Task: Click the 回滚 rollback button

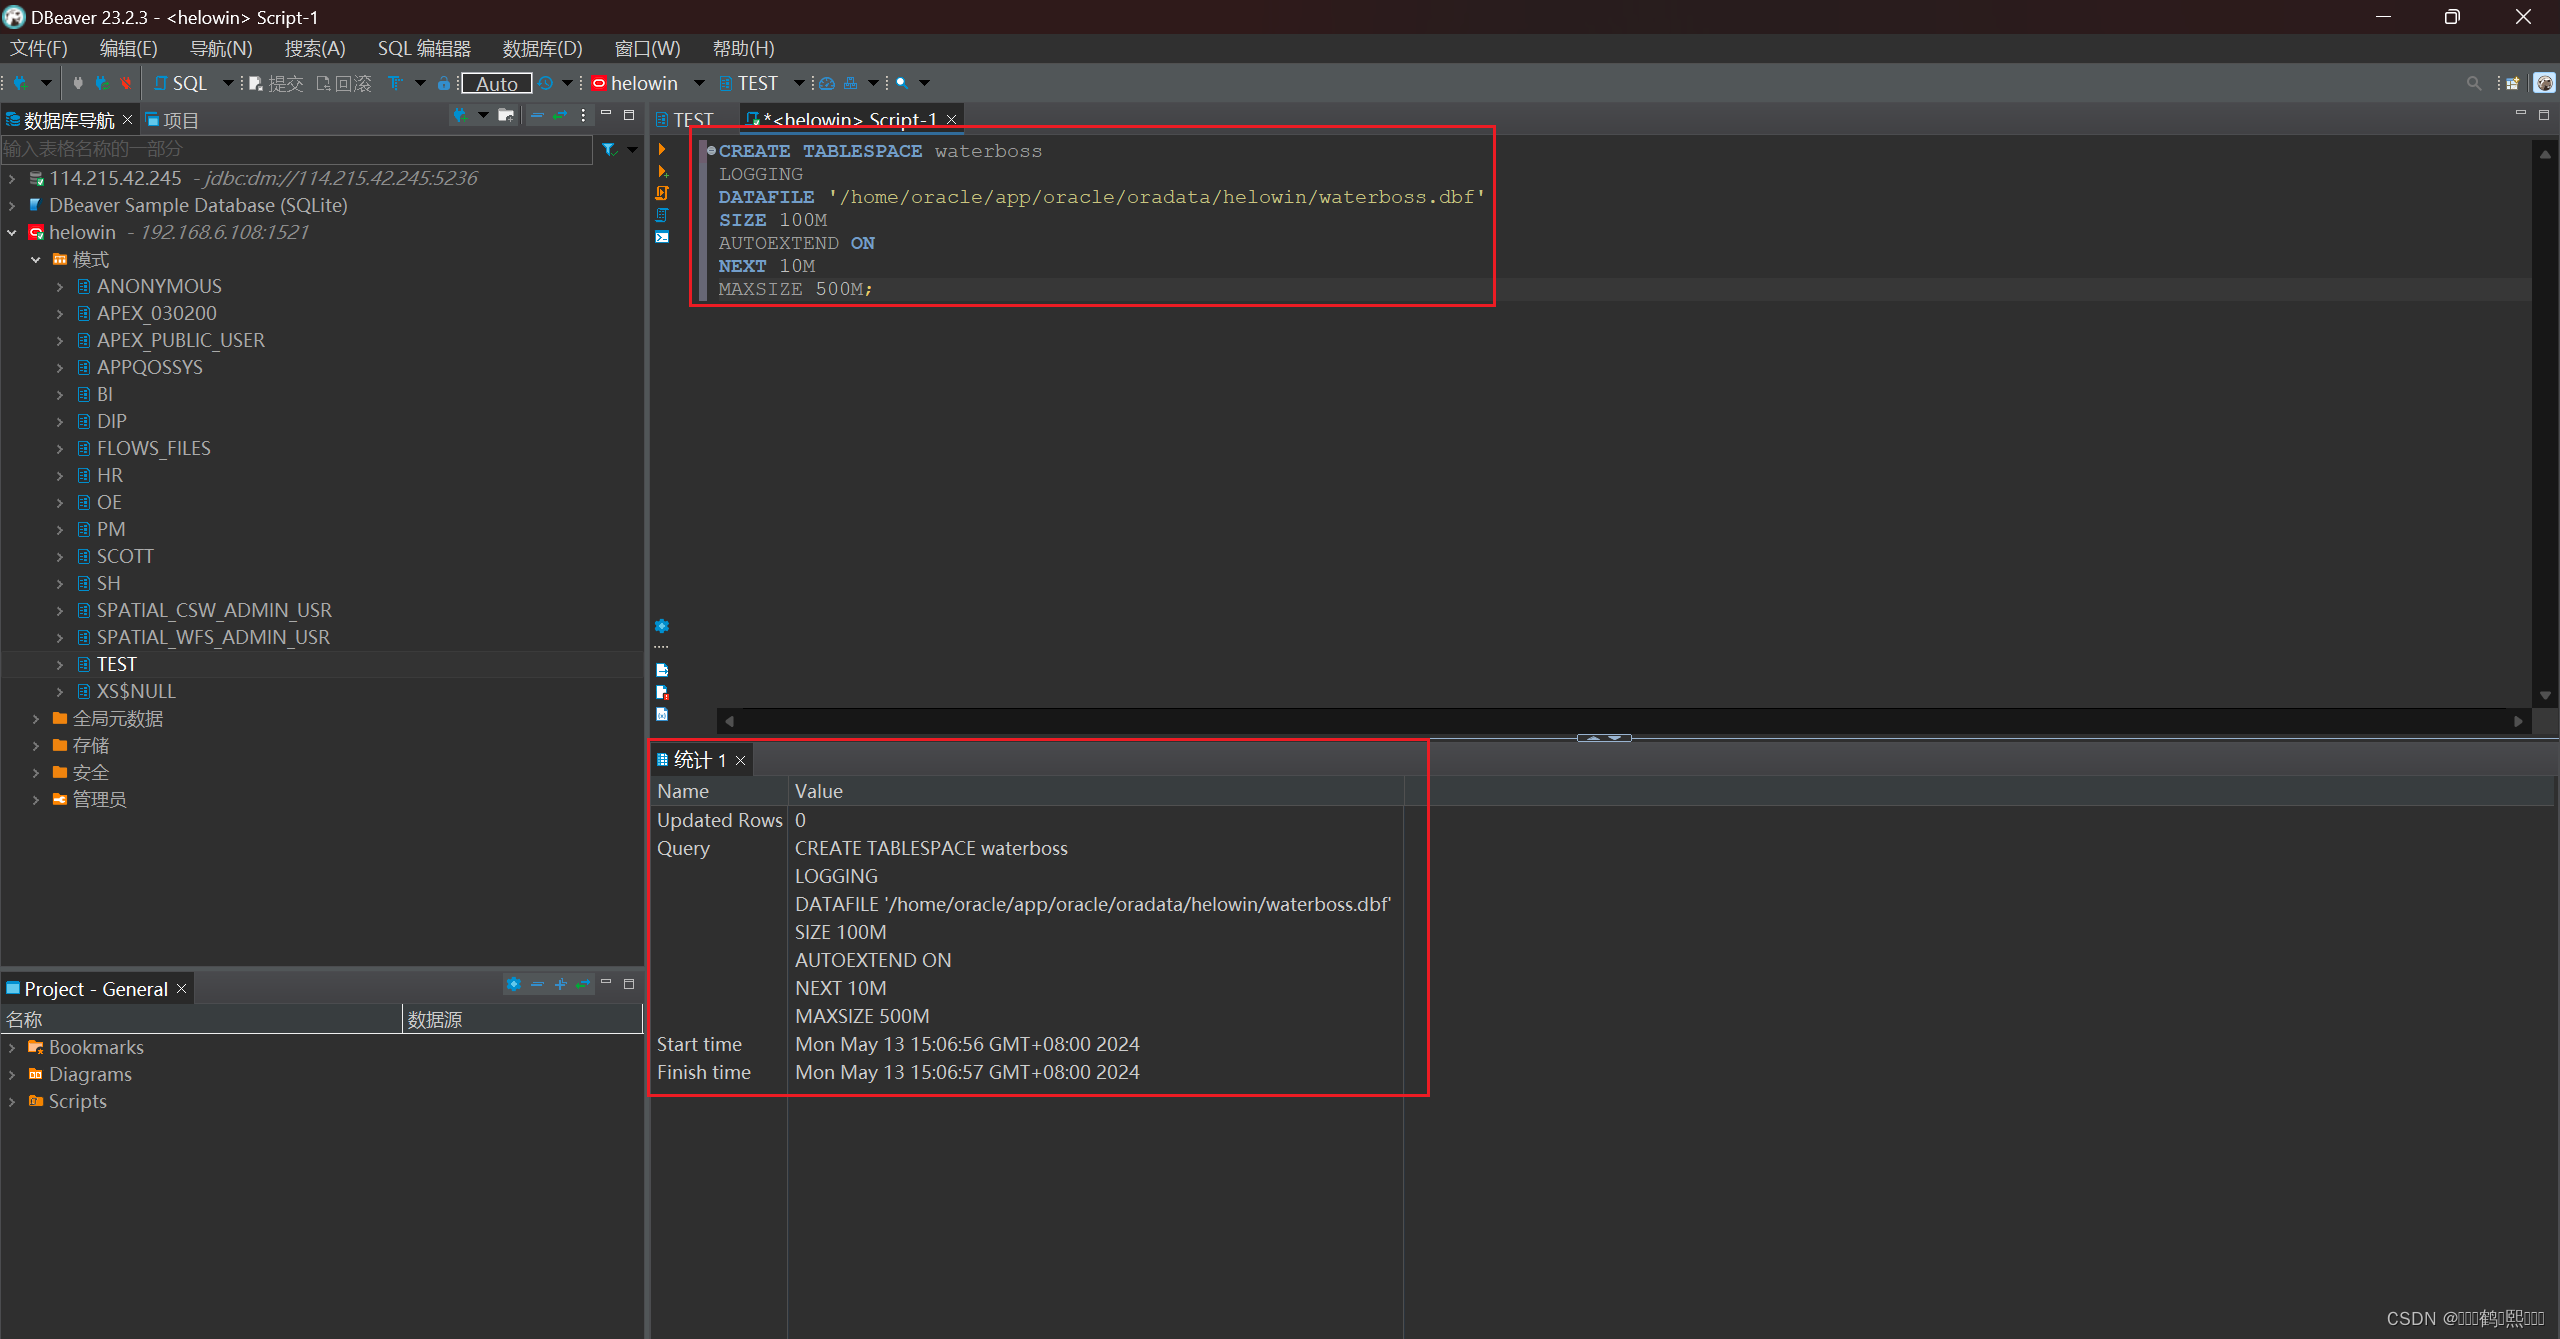Action: pyautogui.click(x=344, y=84)
